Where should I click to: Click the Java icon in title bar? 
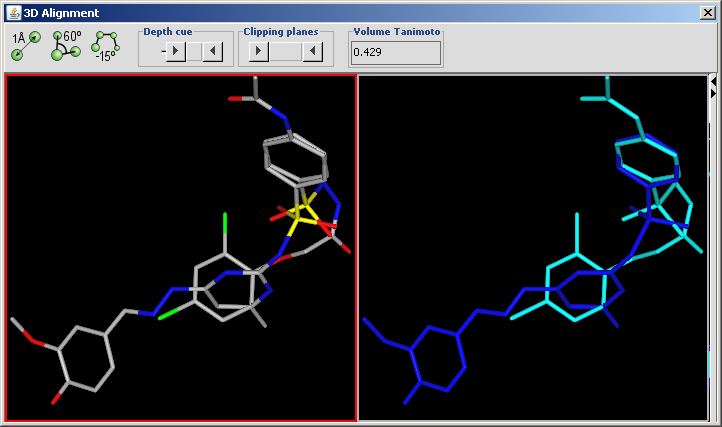click(x=13, y=12)
